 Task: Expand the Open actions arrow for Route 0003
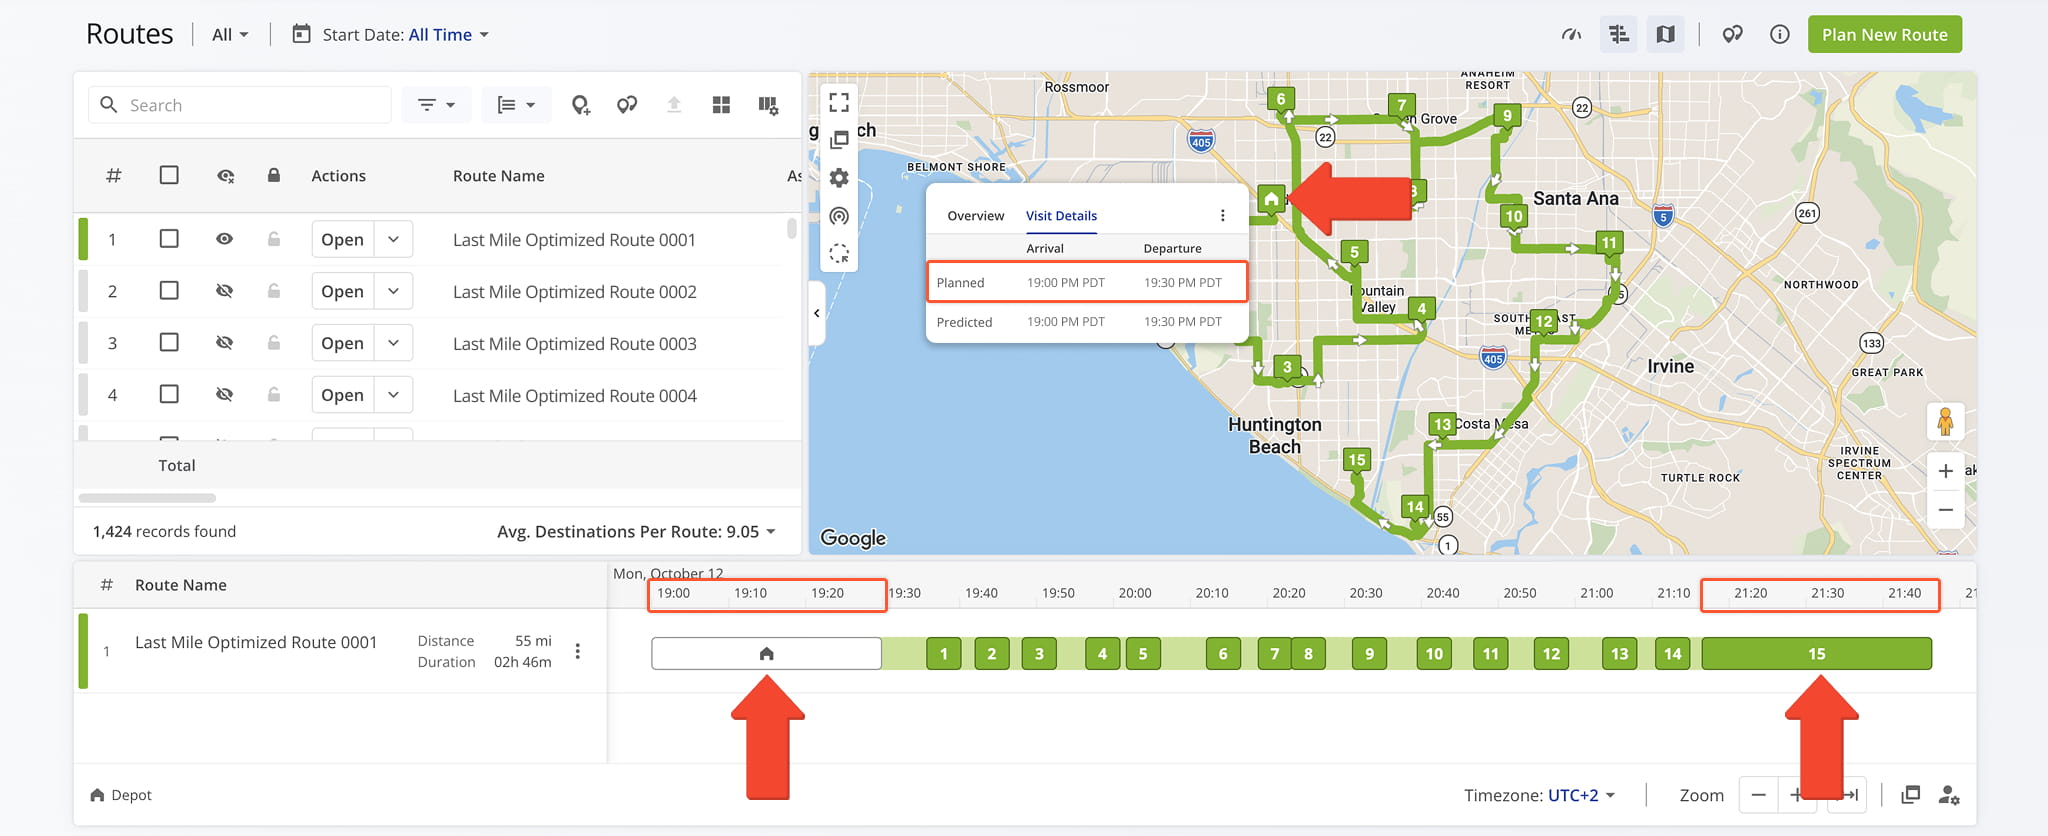click(x=393, y=343)
